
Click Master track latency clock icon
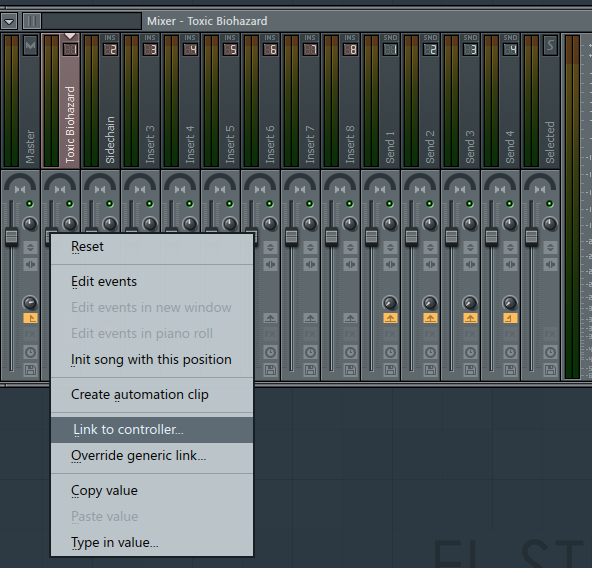[30, 352]
